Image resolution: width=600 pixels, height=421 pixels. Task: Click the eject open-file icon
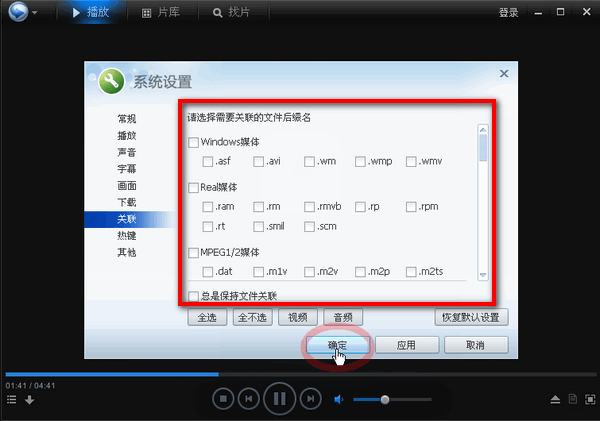(555, 400)
